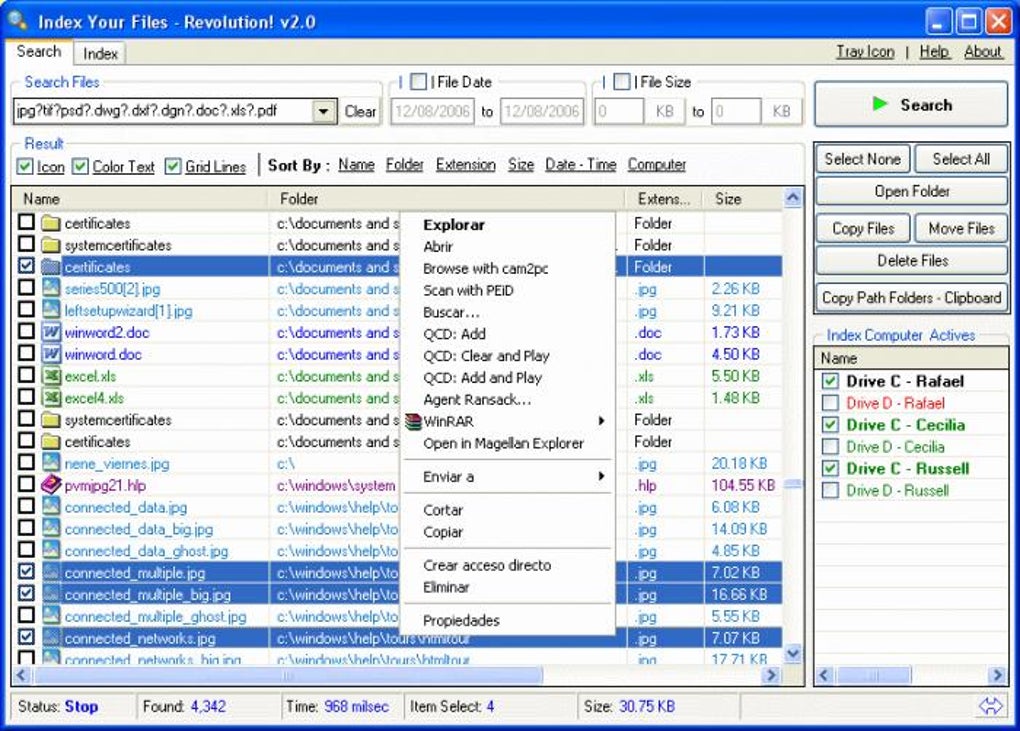Click the Index Computer panel horizontal scrollbar
The height and width of the screenshot is (731, 1020).
[911, 676]
